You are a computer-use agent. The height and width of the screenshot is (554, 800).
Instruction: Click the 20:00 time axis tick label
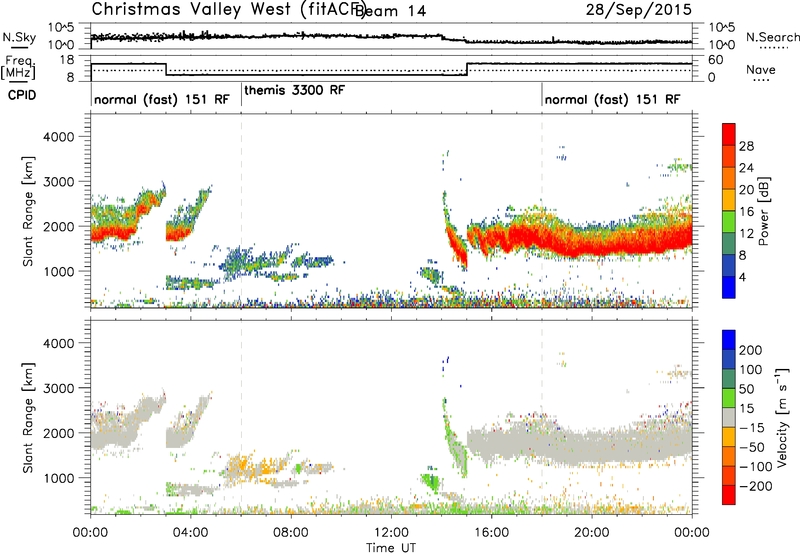[x=591, y=533]
